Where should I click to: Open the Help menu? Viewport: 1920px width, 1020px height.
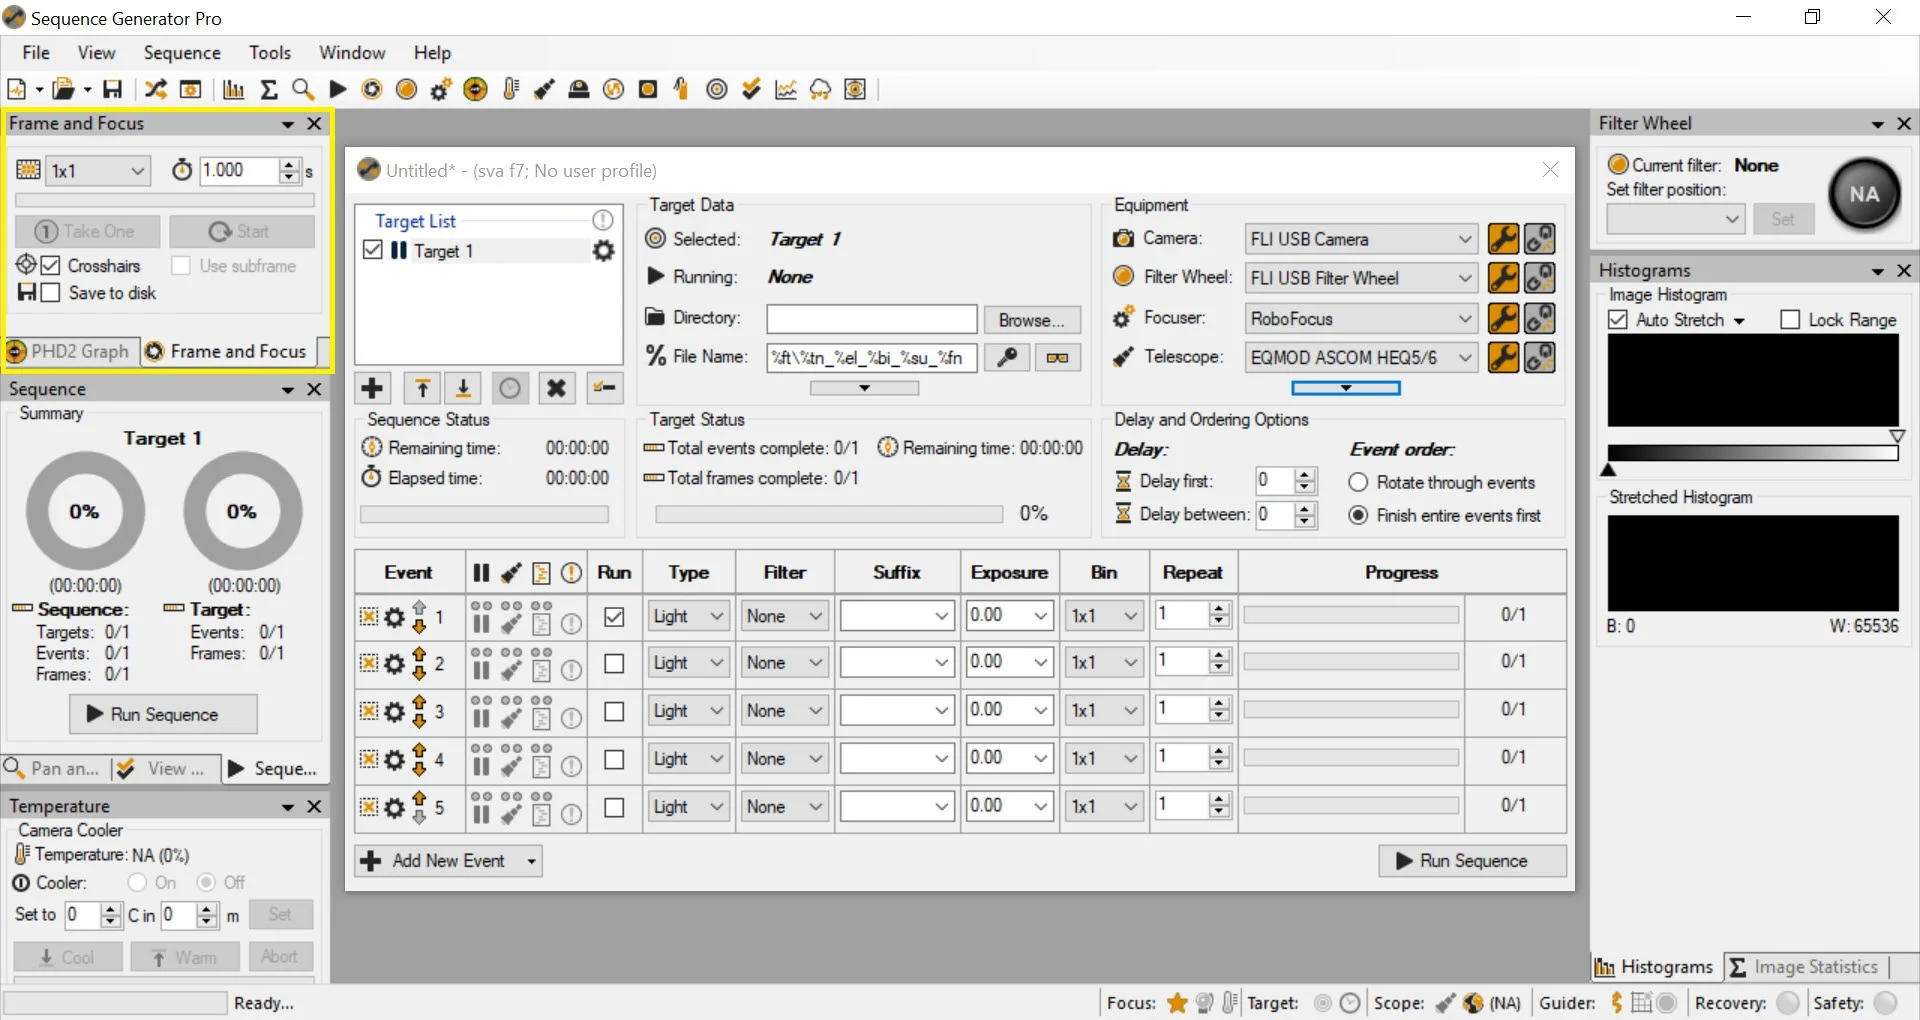click(x=432, y=53)
